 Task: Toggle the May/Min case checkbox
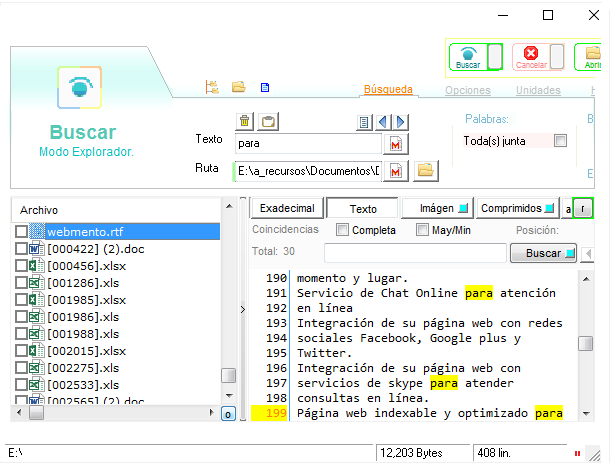point(422,231)
